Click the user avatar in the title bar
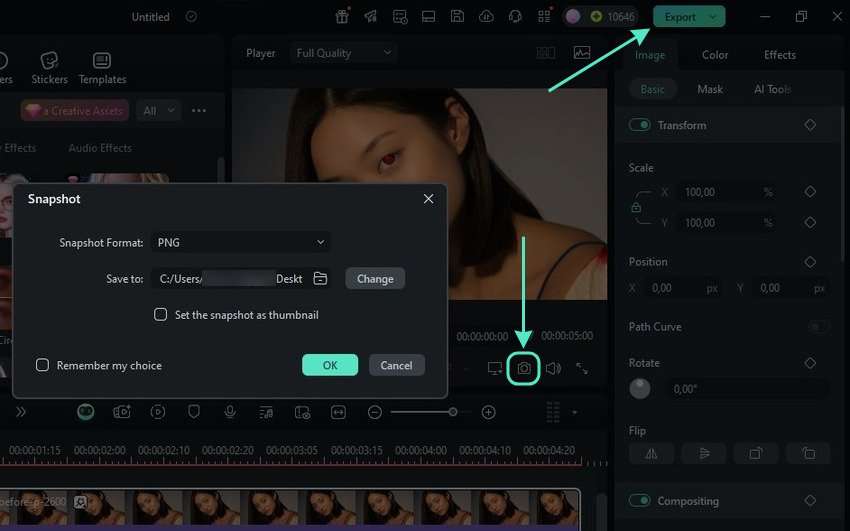Image resolution: width=850 pixels, height=531 pixels. click(573, 17)
